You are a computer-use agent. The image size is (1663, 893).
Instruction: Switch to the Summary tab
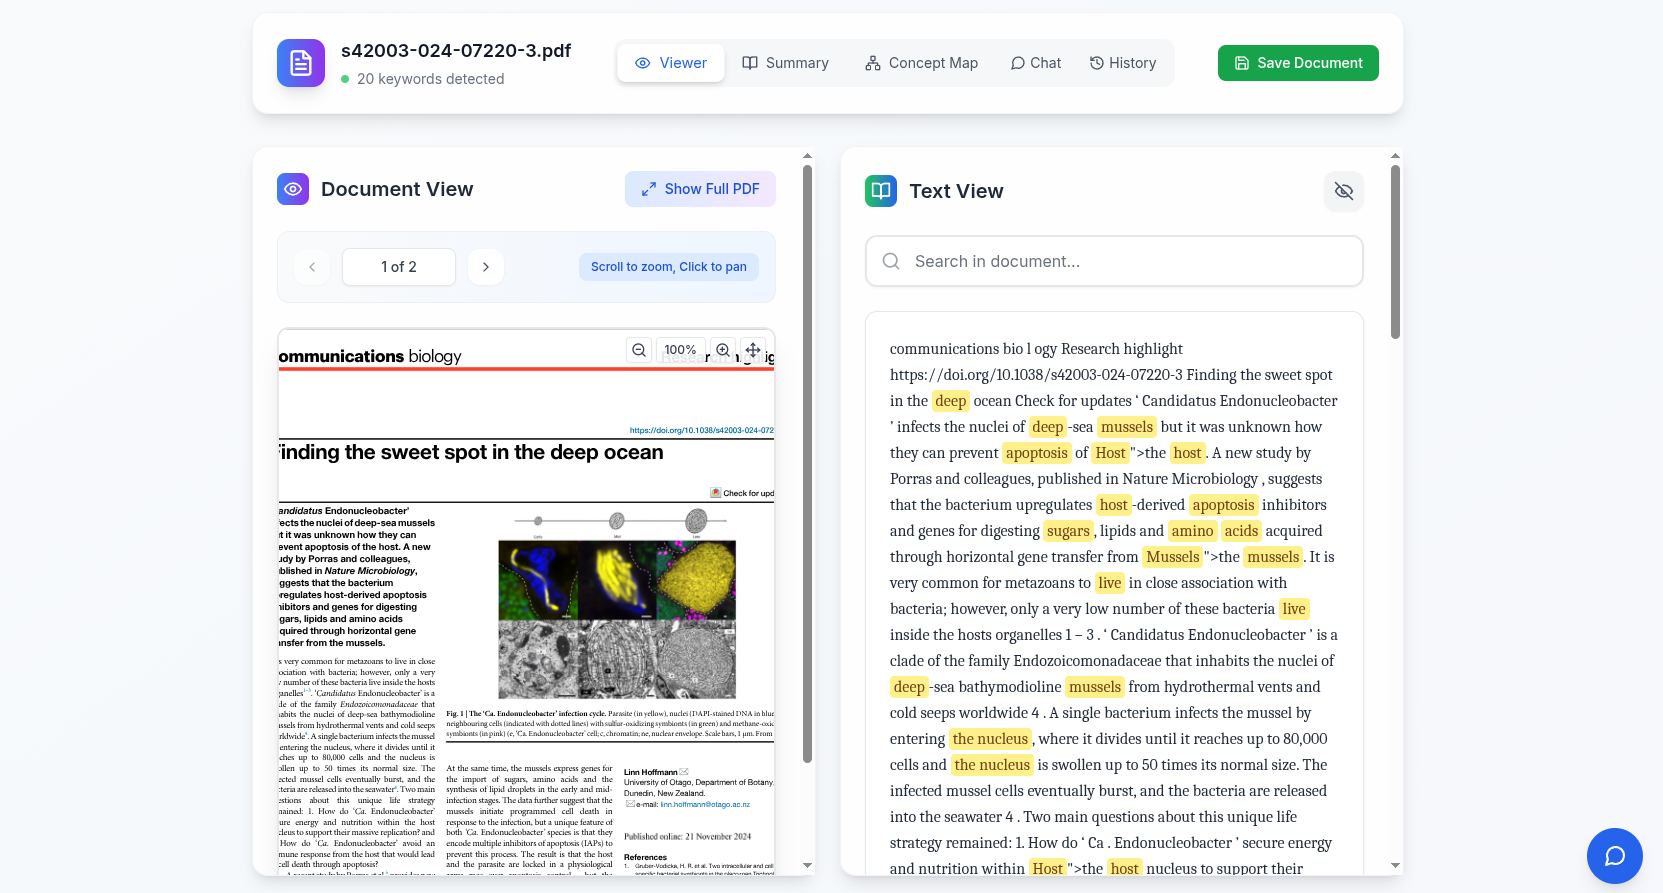[785, 63]
